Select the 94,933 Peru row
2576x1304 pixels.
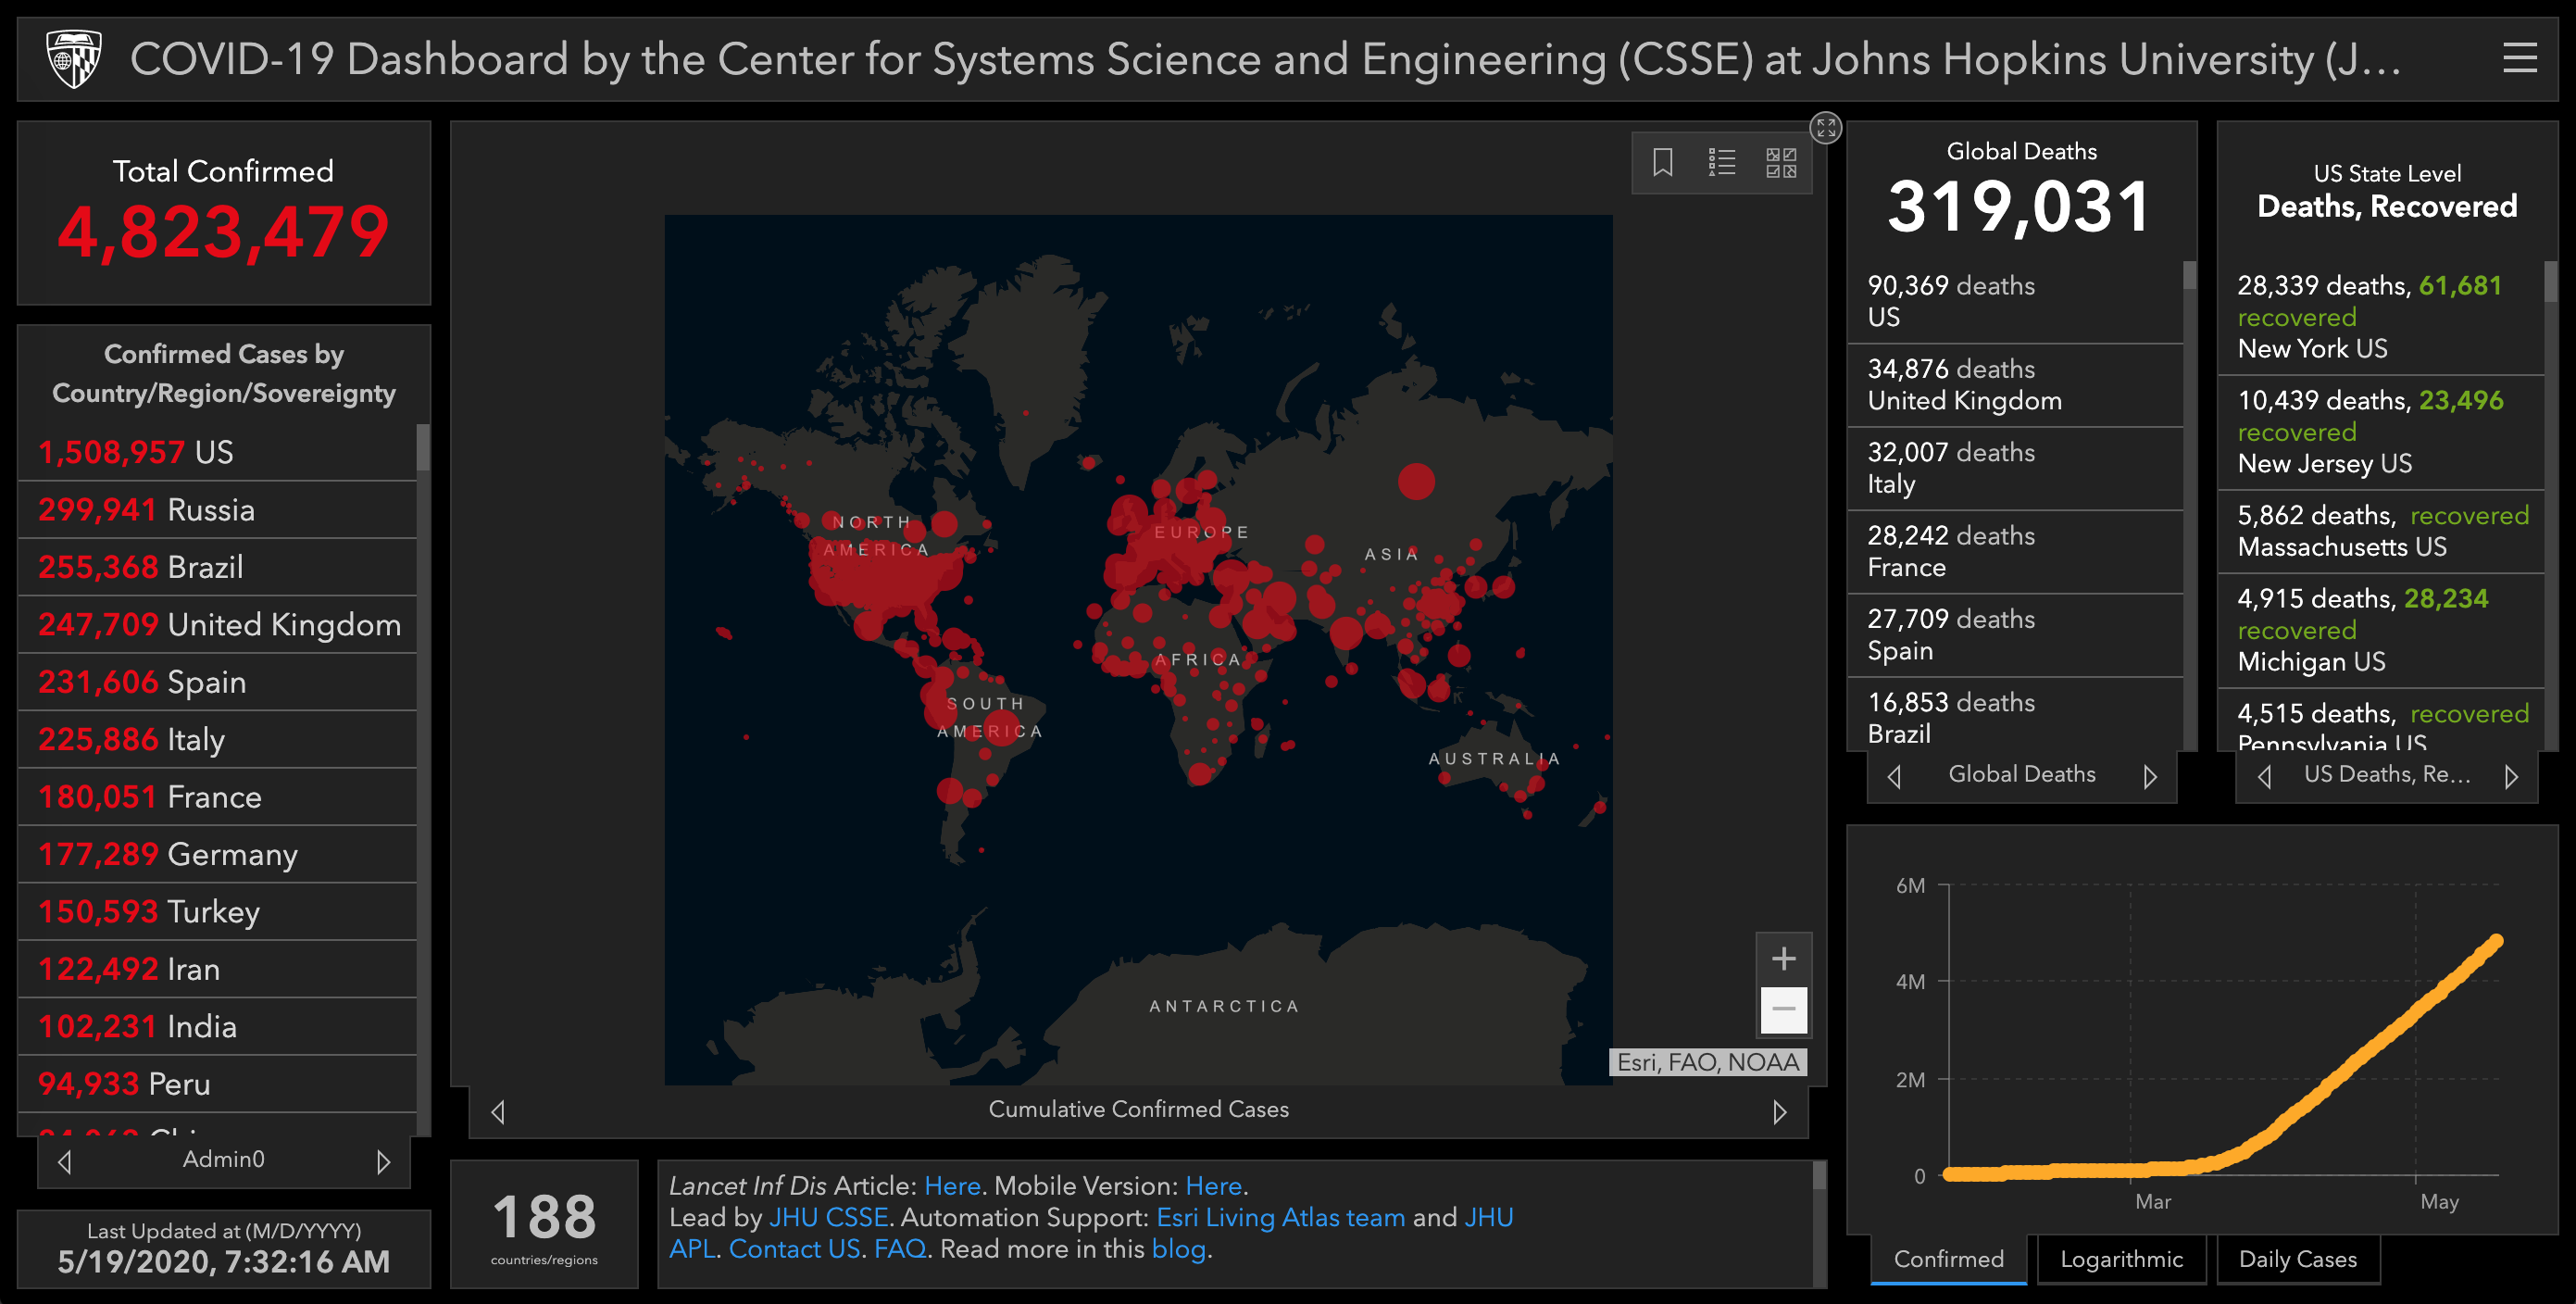(217, 1084)
